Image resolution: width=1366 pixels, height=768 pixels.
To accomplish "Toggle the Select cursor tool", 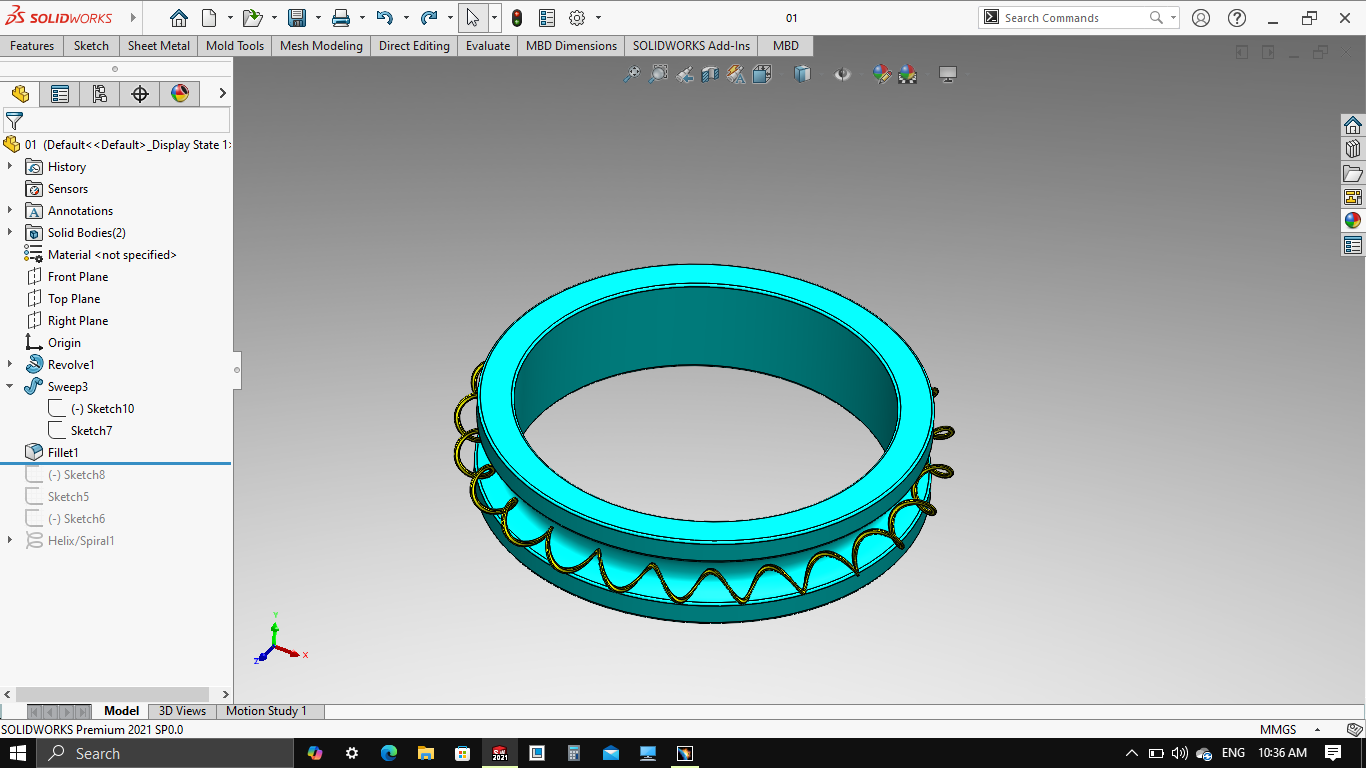I will click(472, 18).
